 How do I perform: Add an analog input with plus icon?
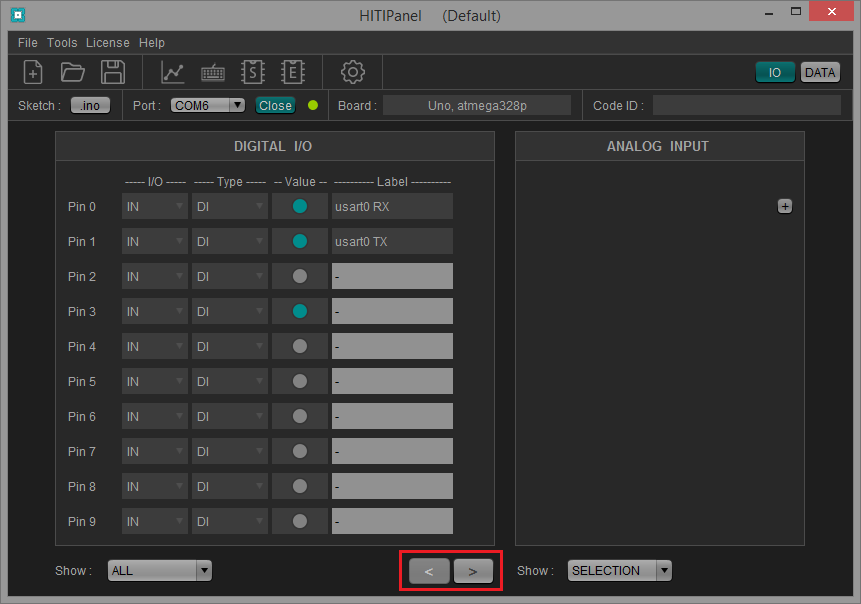[x=785, y=206]
